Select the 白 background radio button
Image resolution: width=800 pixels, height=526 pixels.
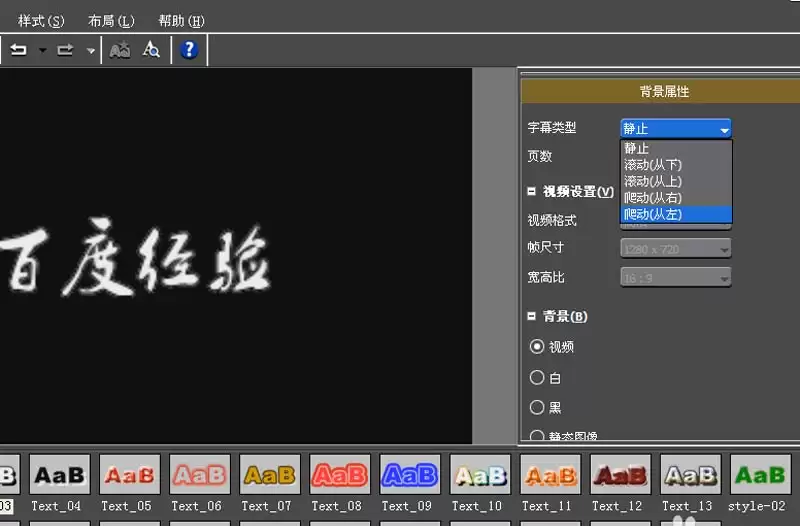[537, 377]
